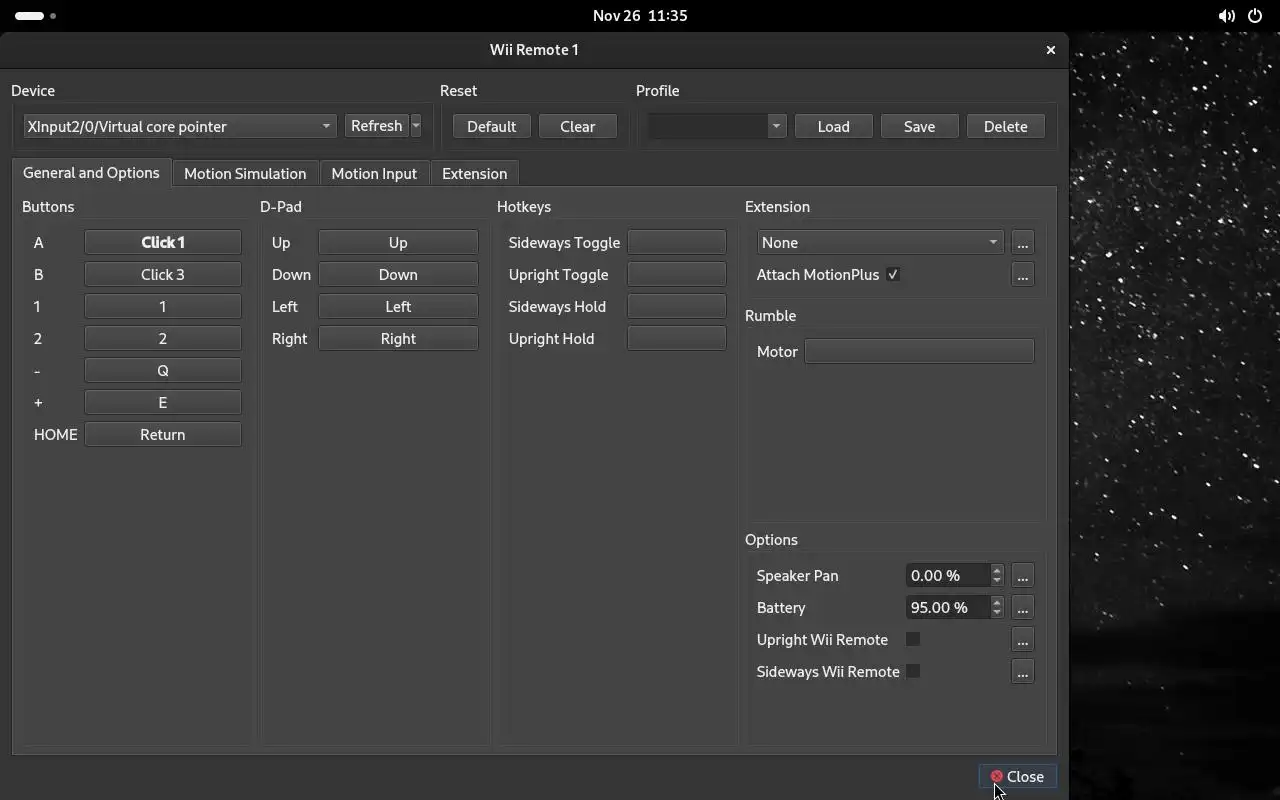Click the D-Pad Right mapping button

click(x=398, y=338)
